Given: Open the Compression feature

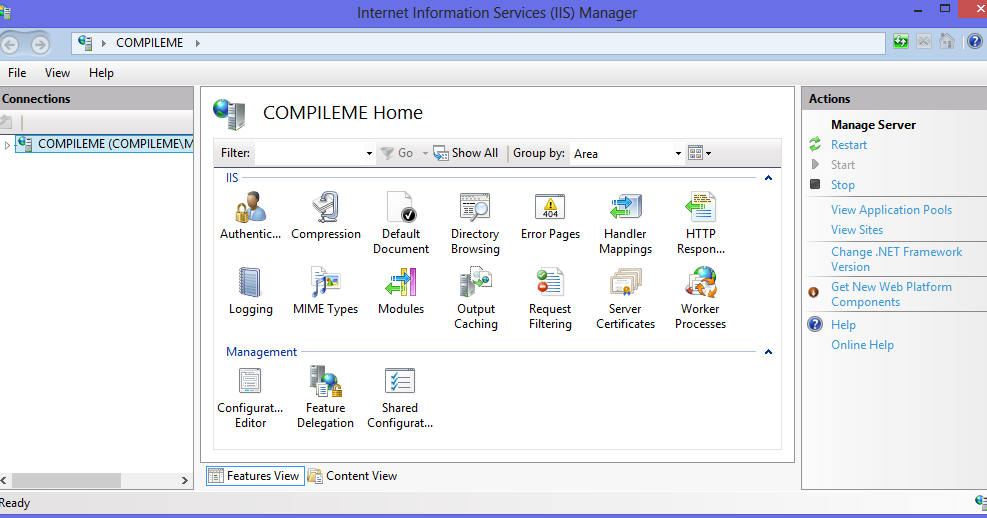Looking at the screenshot, I should point(325,217).
